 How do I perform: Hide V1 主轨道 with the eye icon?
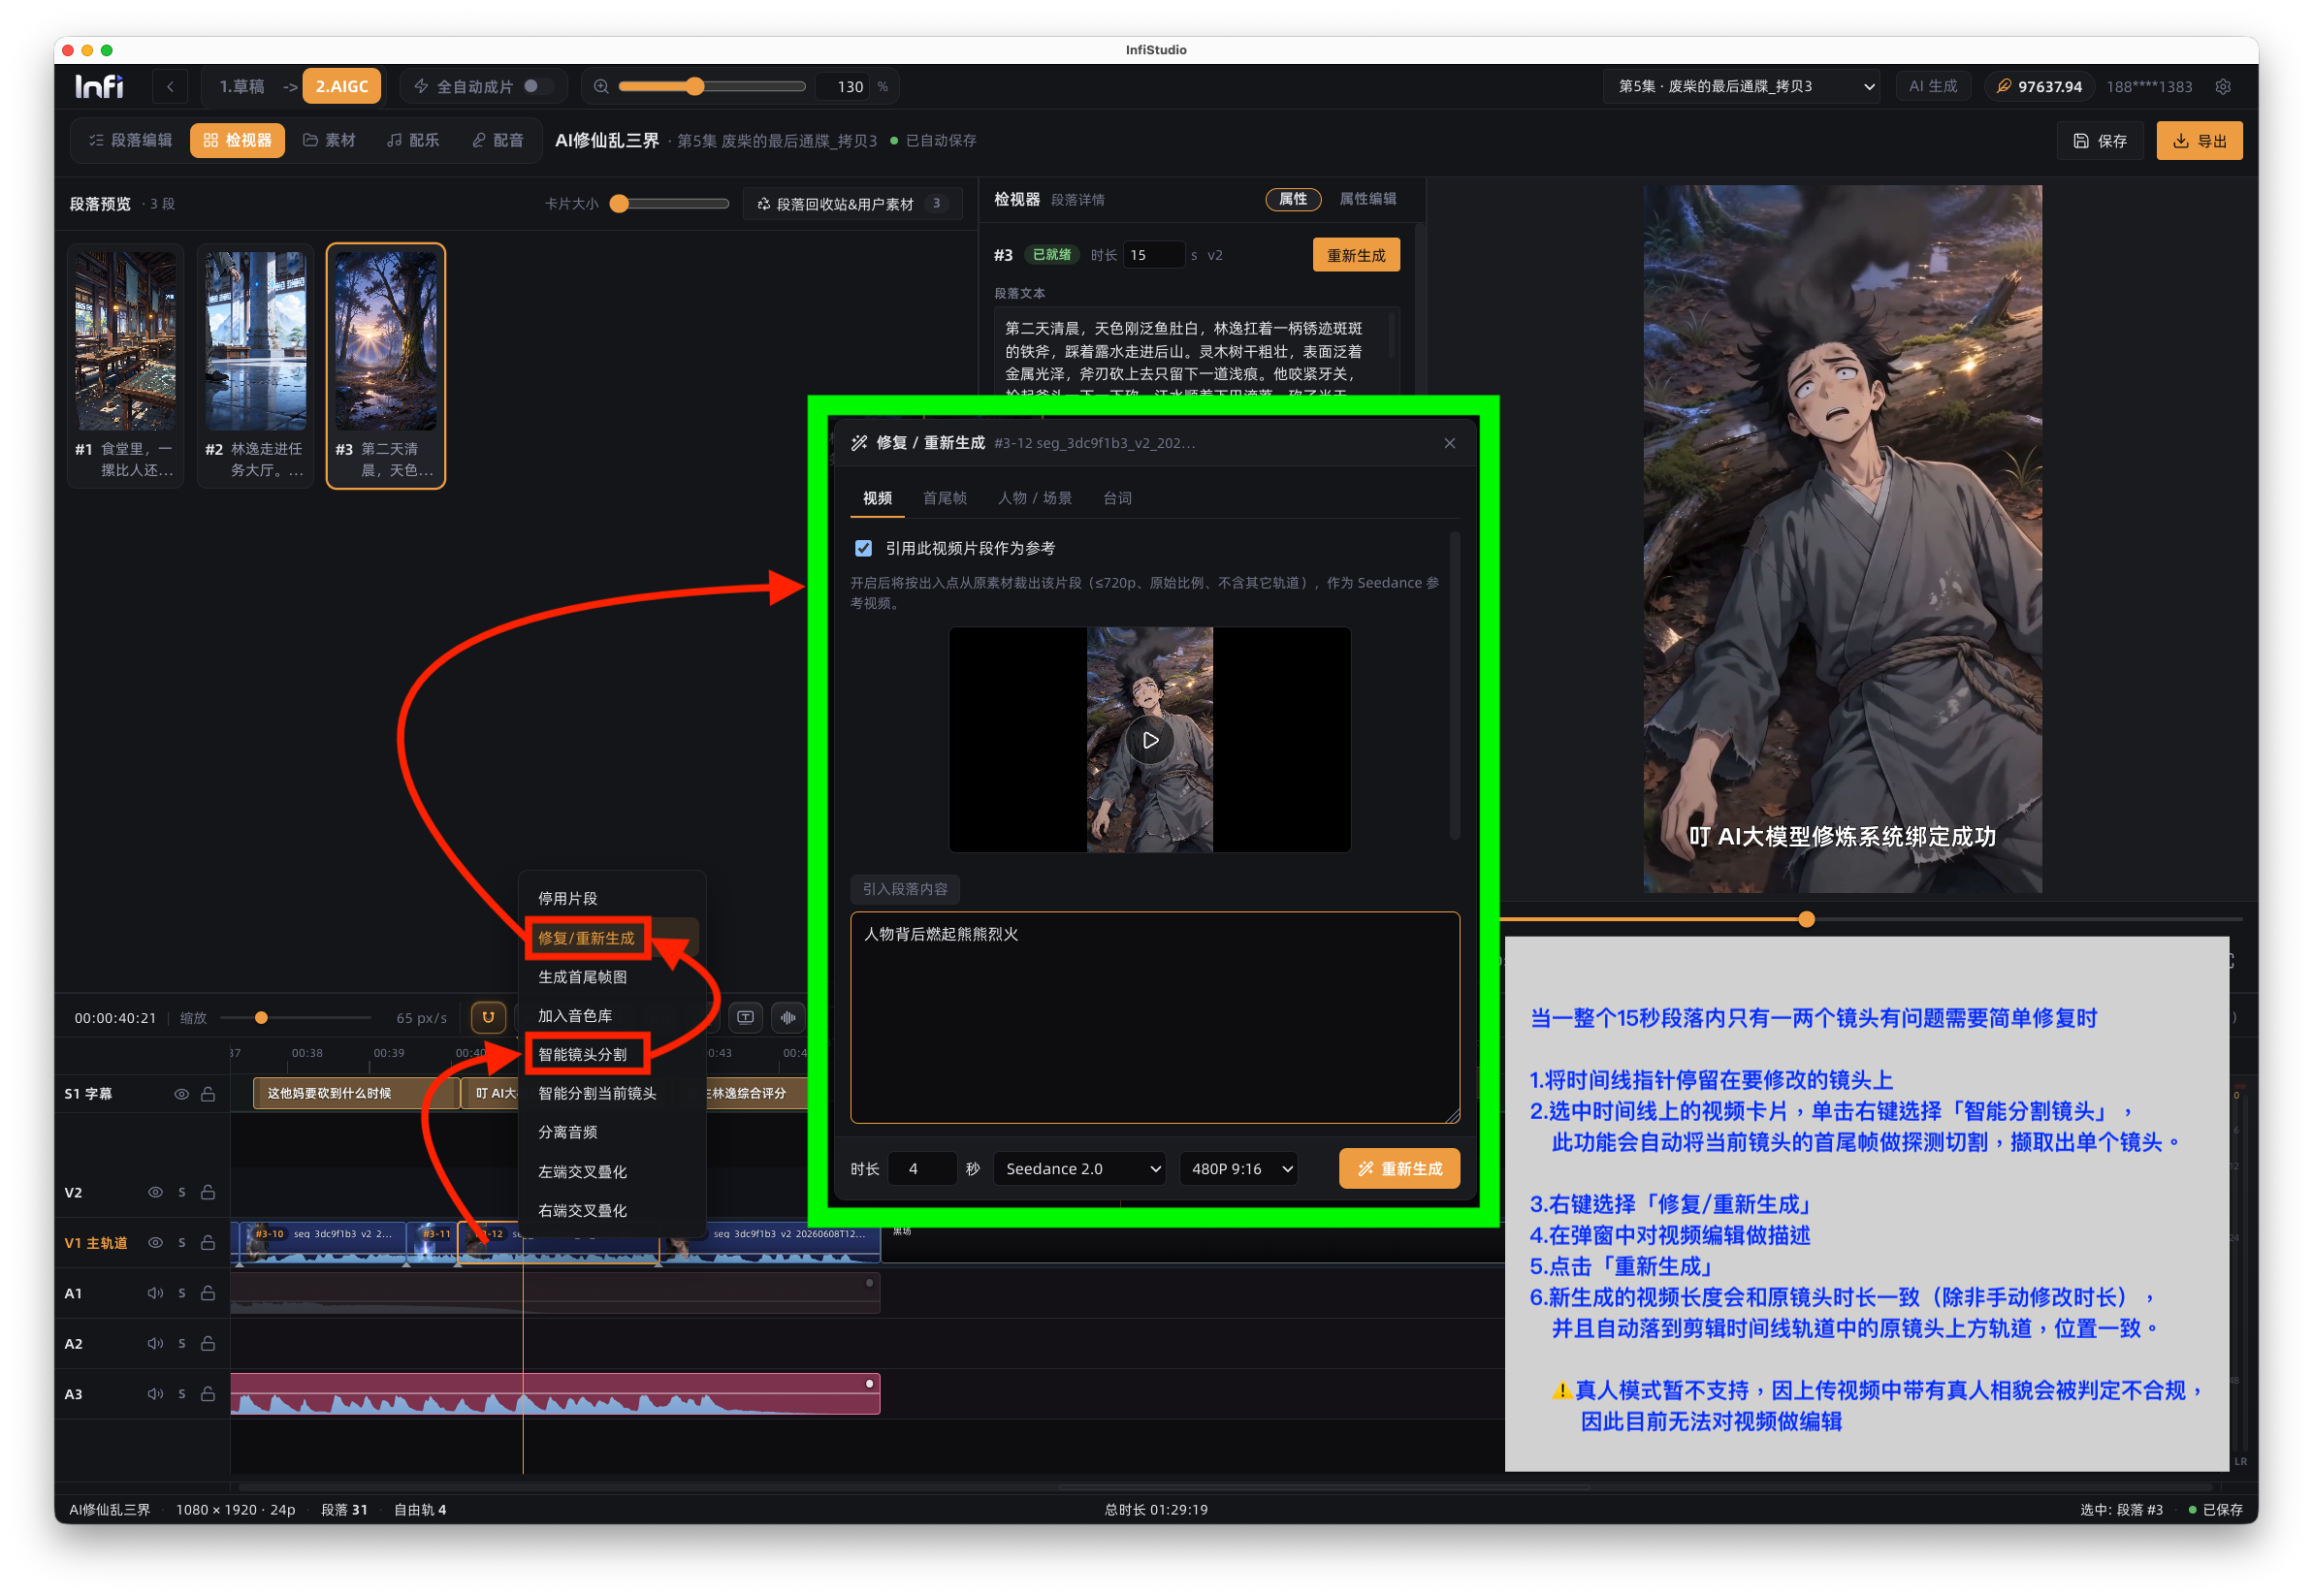point(155,1243)
